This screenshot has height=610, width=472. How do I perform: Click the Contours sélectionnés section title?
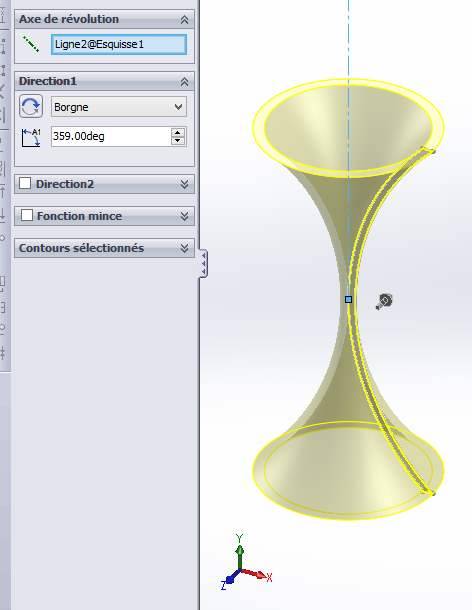pyautogui.click(x=81, y=248)
